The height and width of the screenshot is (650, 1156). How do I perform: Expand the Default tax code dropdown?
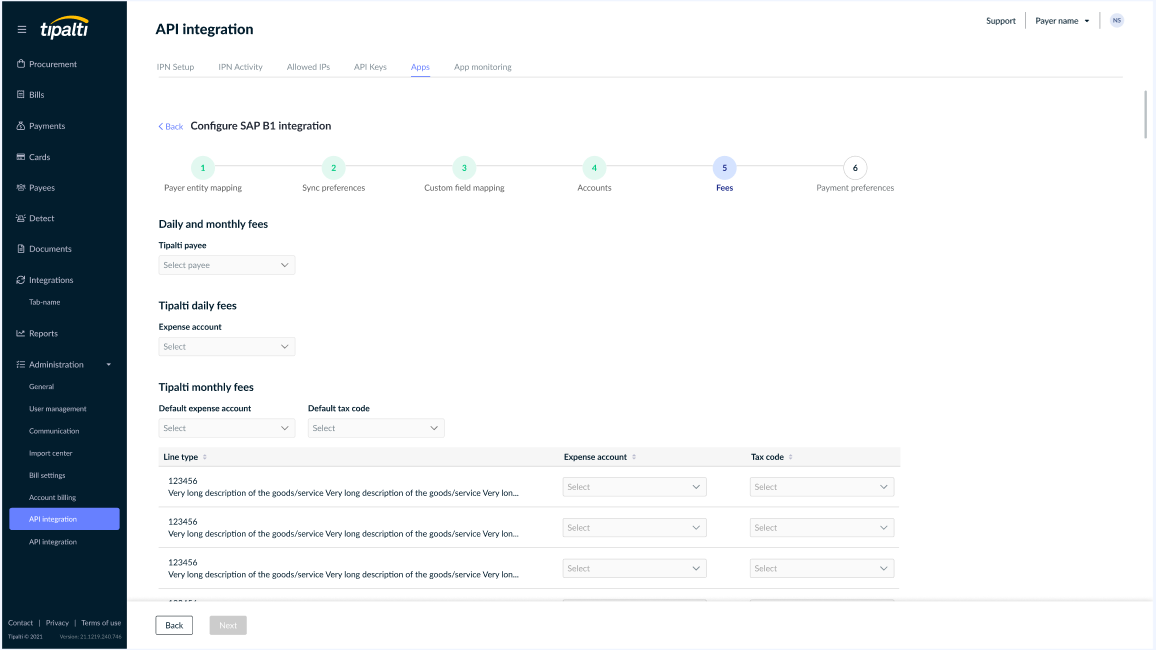click(376, 428)
